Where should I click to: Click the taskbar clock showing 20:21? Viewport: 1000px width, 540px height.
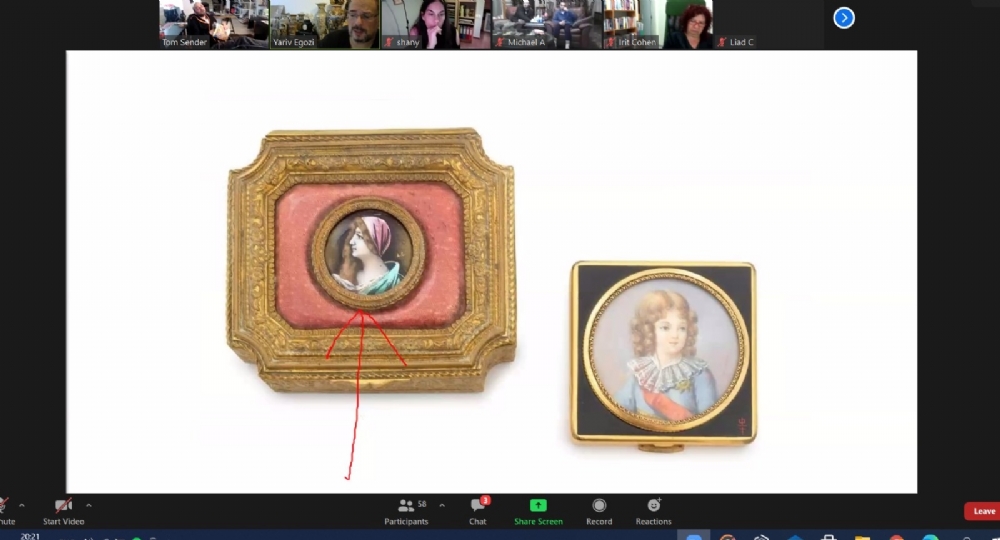coord(30,536)
